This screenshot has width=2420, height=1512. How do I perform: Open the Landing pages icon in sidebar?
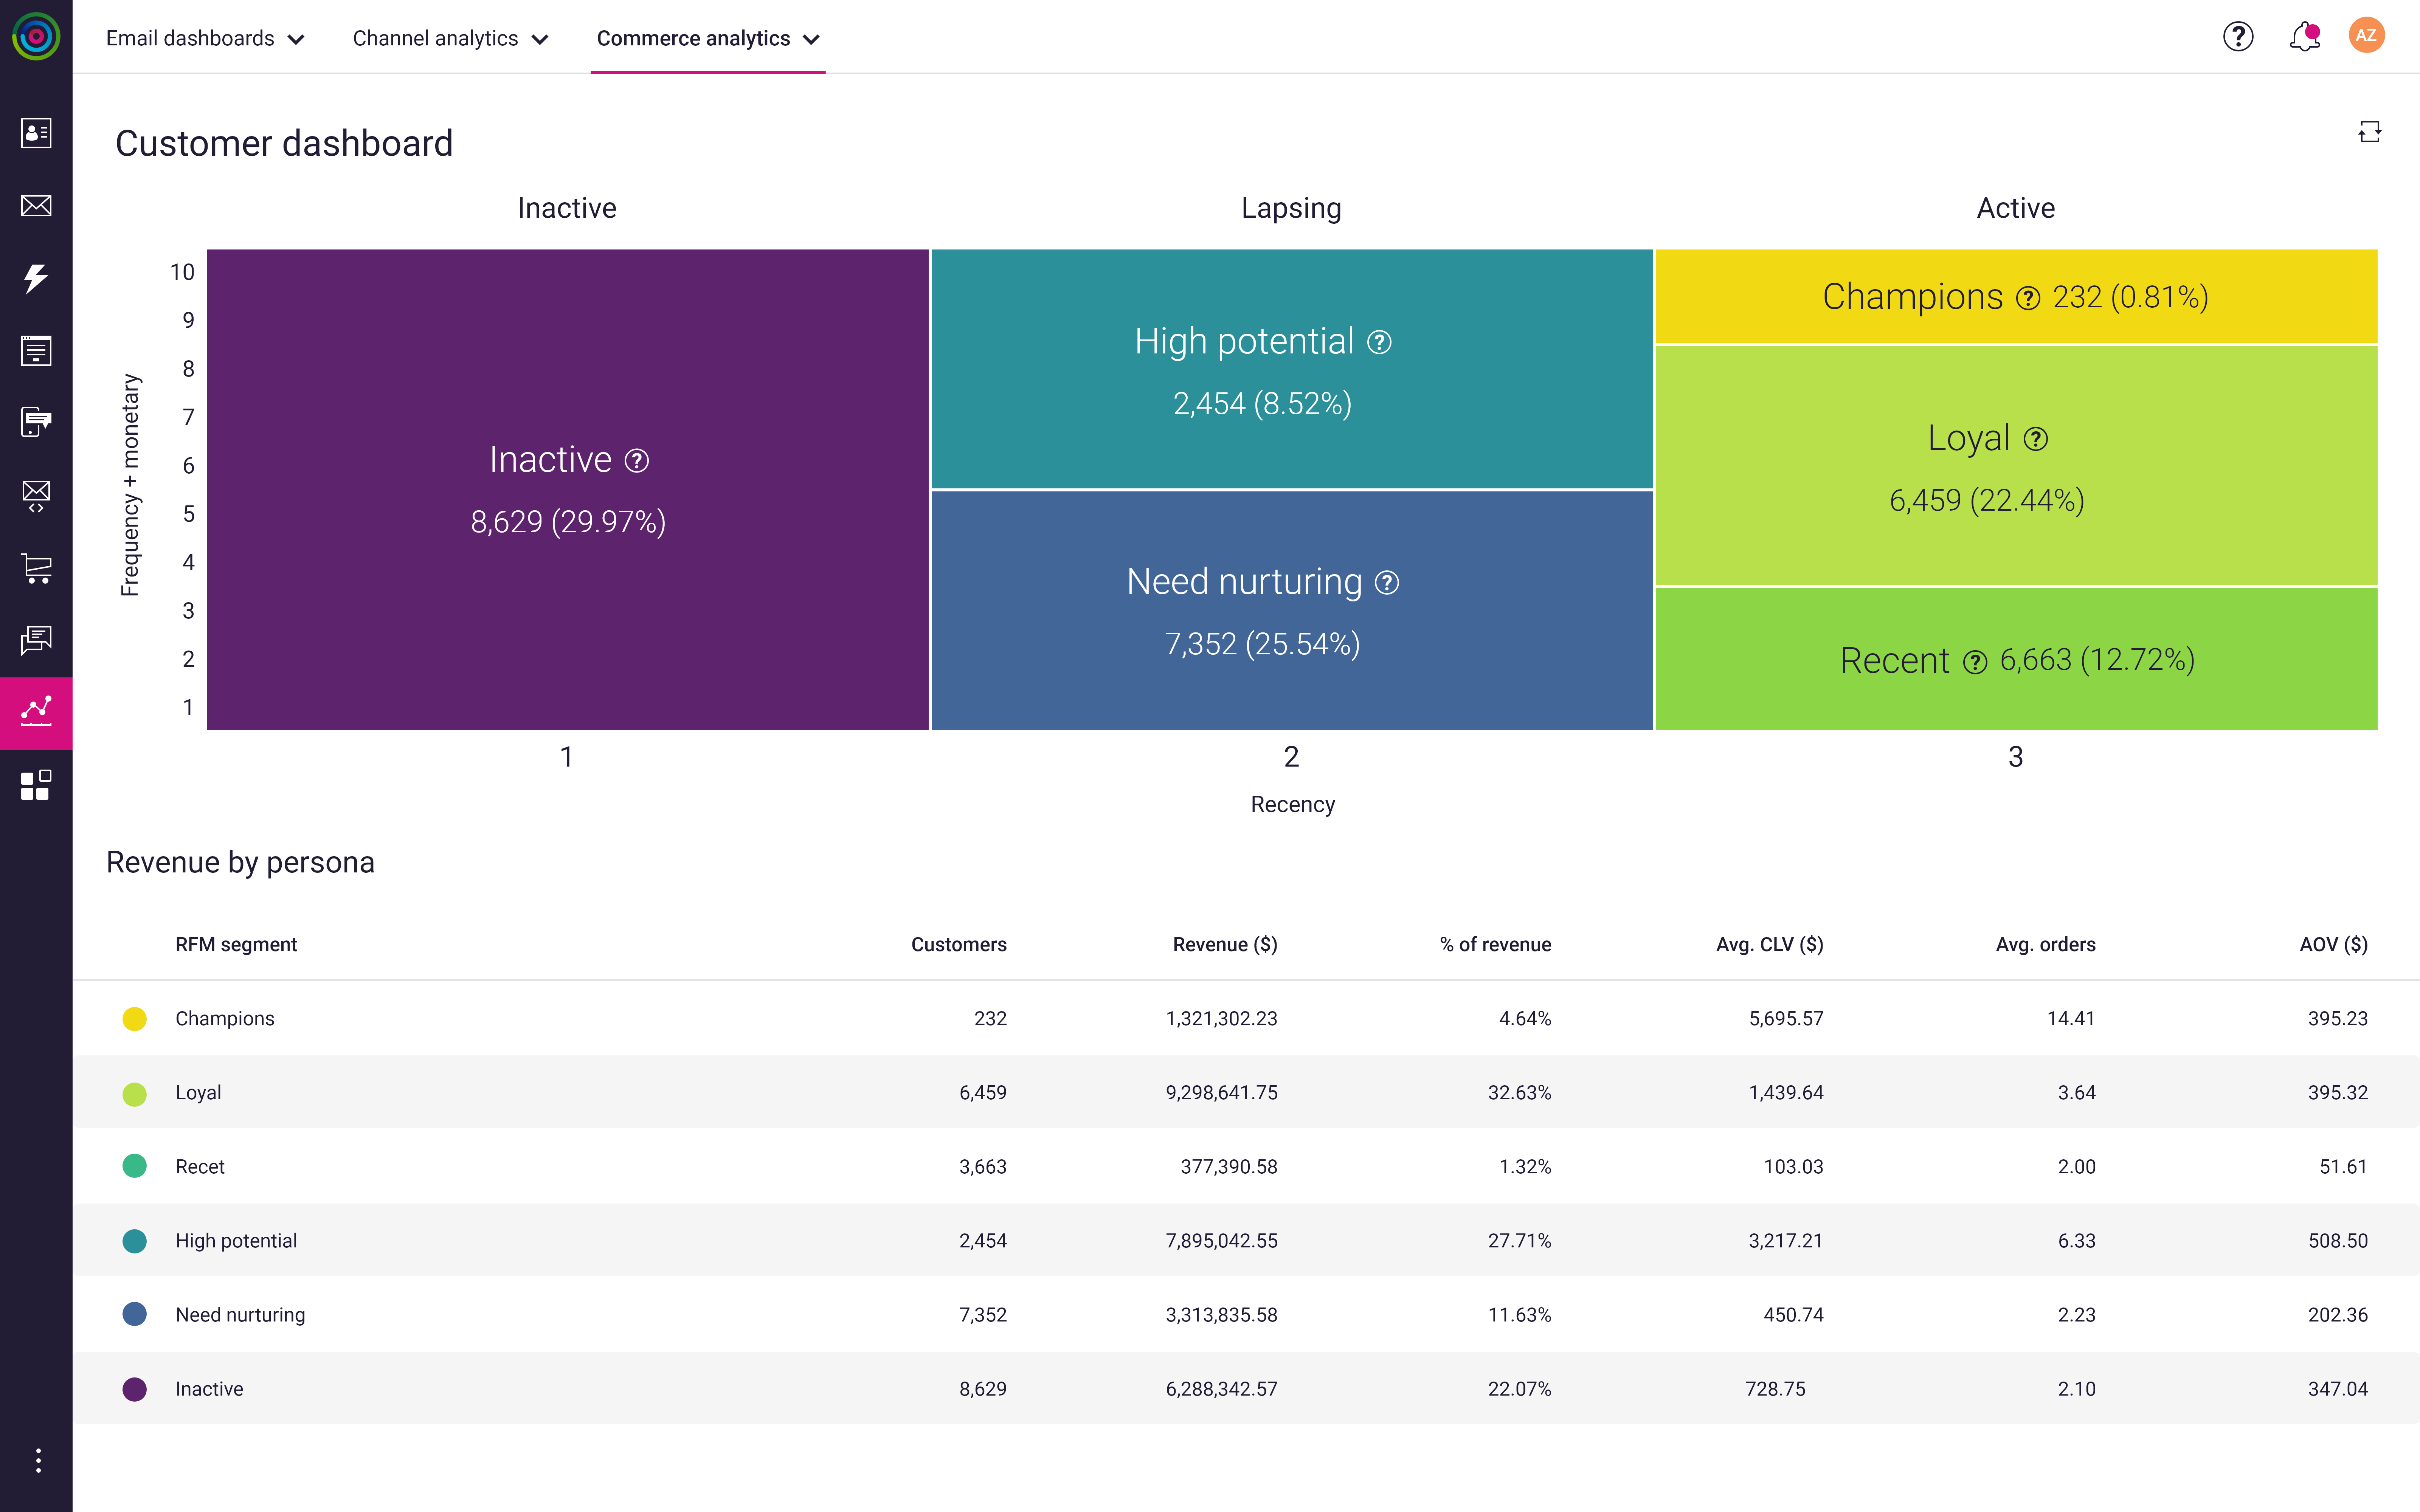36,350
